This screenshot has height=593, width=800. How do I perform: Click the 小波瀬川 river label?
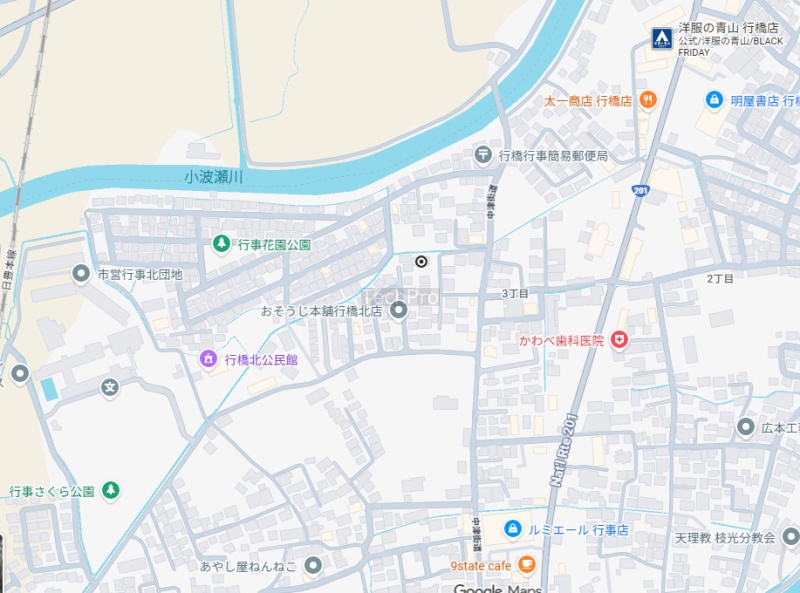(x=214, y=177)
